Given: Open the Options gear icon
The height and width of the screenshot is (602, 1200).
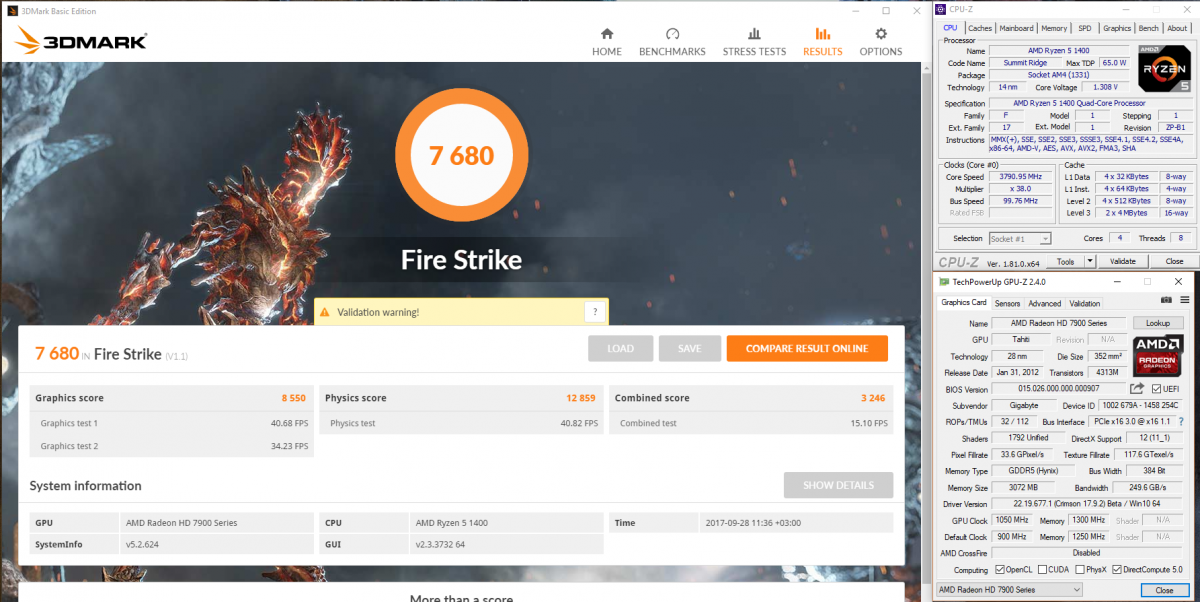Looking at the screenshot, I should pos(880,34).
